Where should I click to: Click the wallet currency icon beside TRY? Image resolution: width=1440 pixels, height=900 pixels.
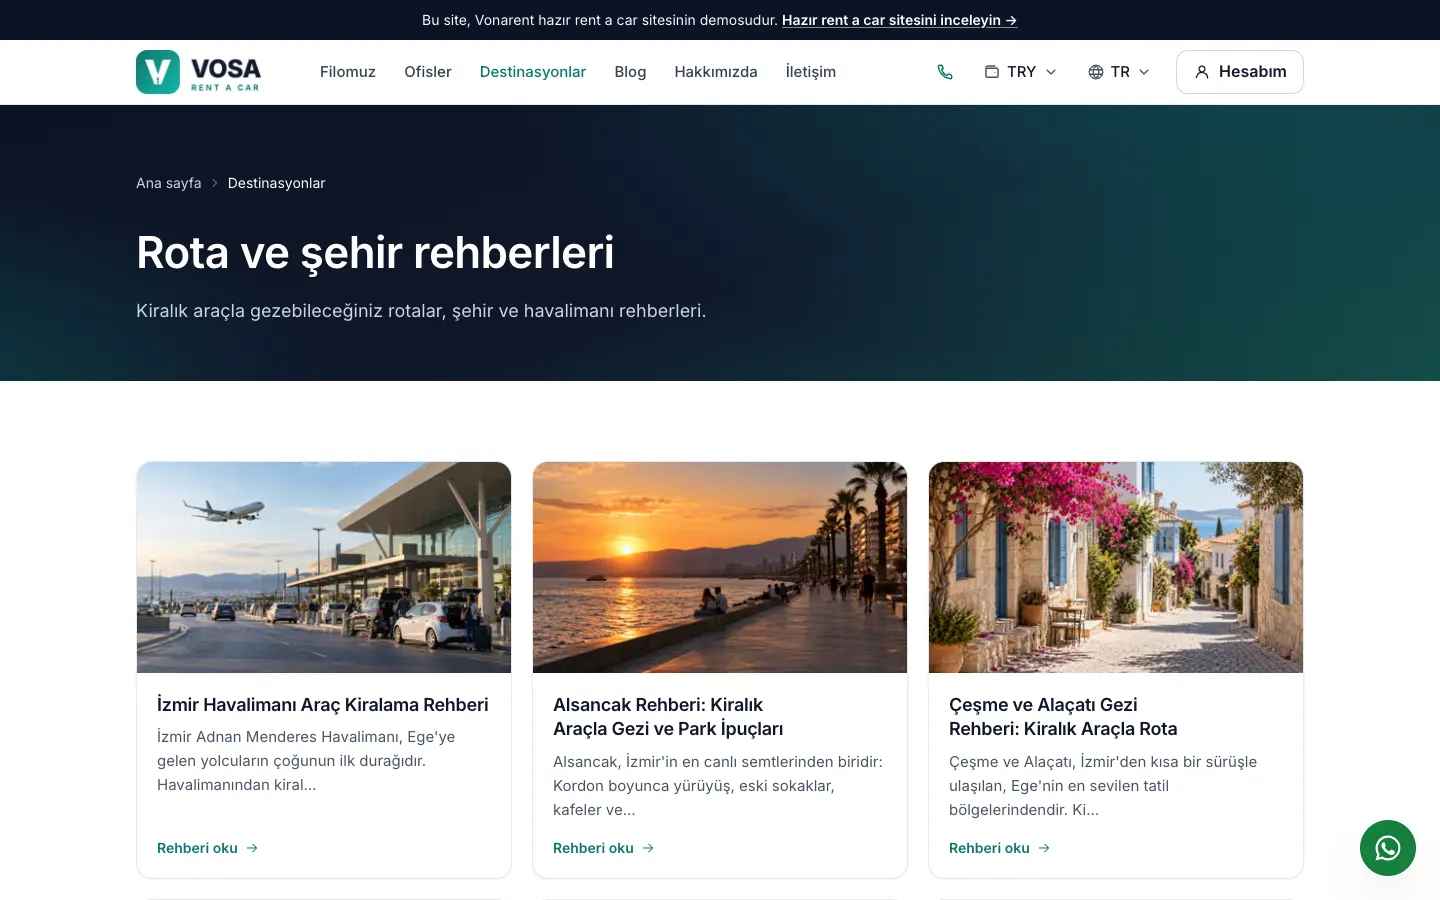pyautogui.click(x=992, y=72)
